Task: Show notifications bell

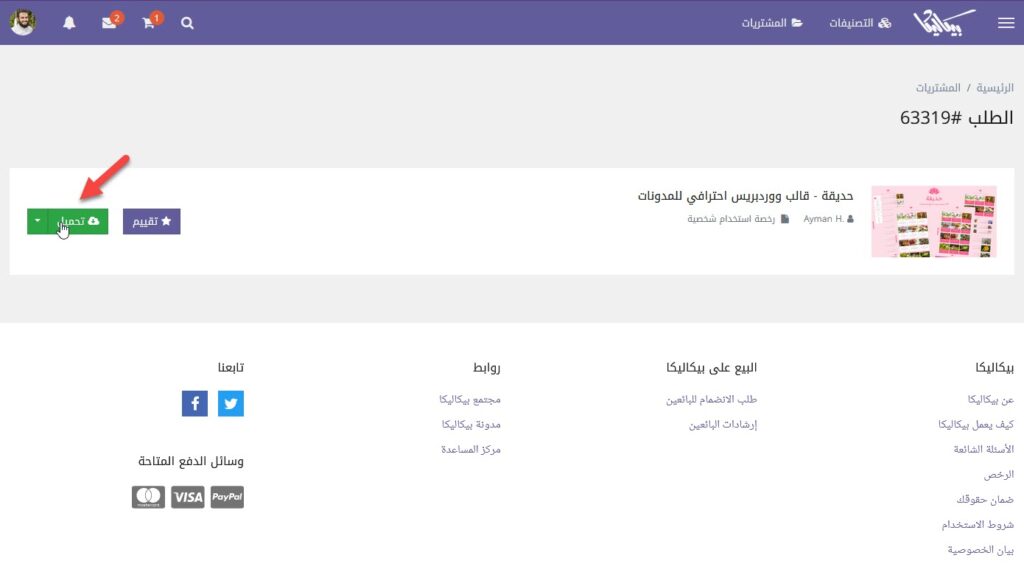Action: click(x=69, y=23)
